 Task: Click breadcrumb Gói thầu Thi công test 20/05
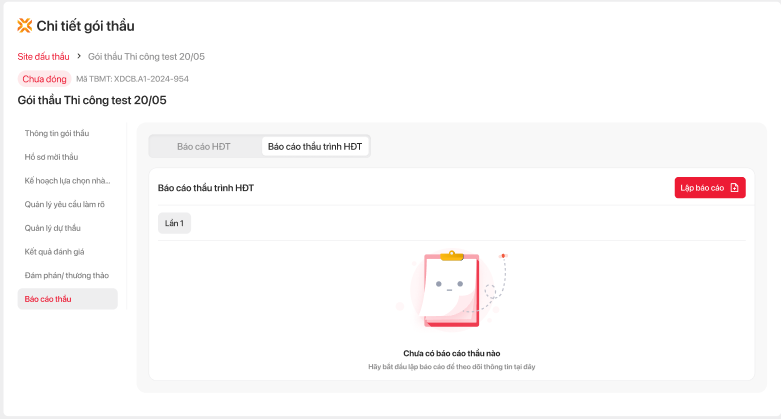point(146,56)
